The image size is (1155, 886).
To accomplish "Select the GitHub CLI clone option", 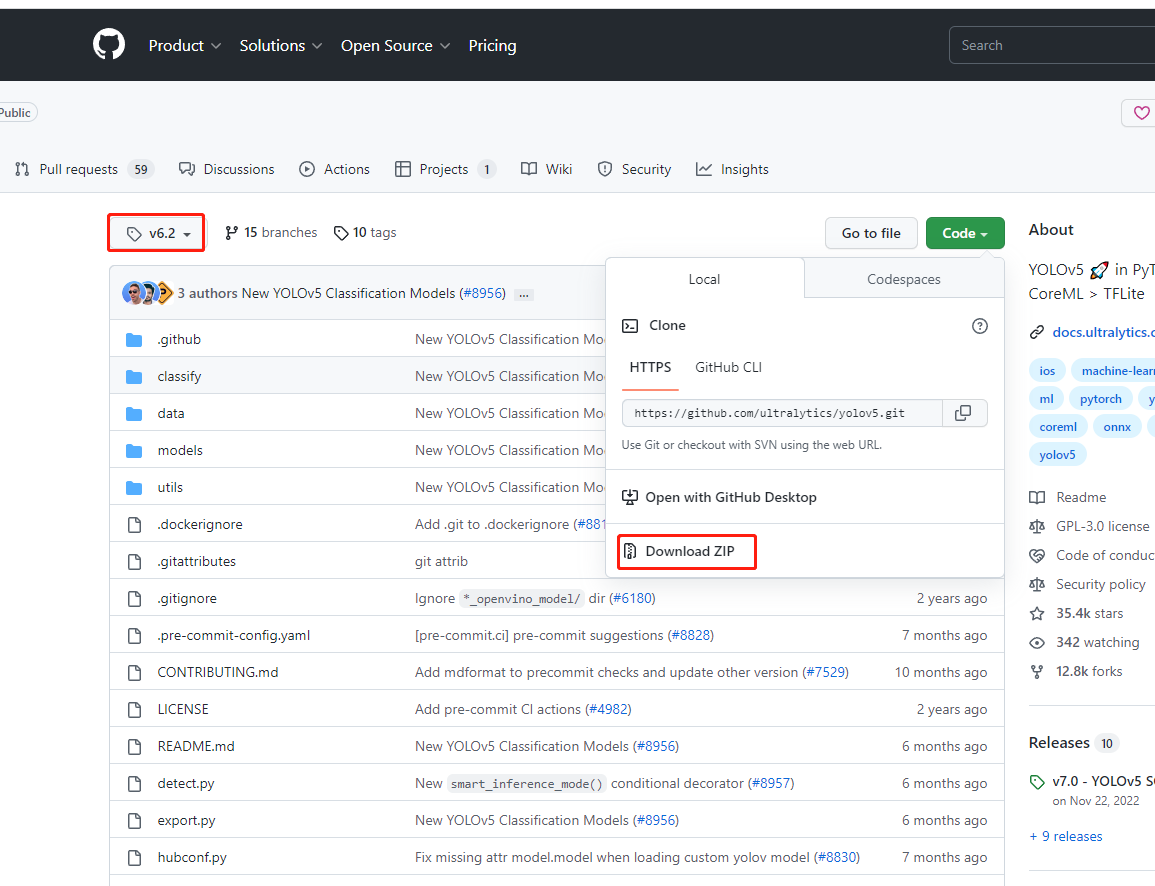I will click(729, 368).
